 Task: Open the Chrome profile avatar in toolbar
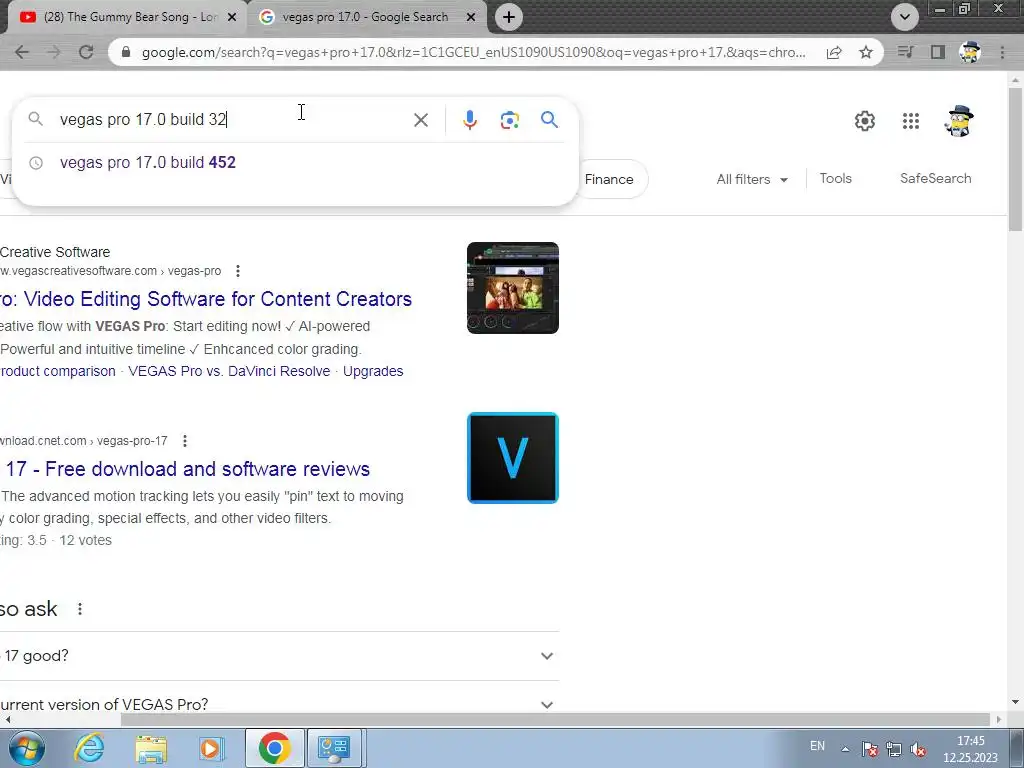970,52
